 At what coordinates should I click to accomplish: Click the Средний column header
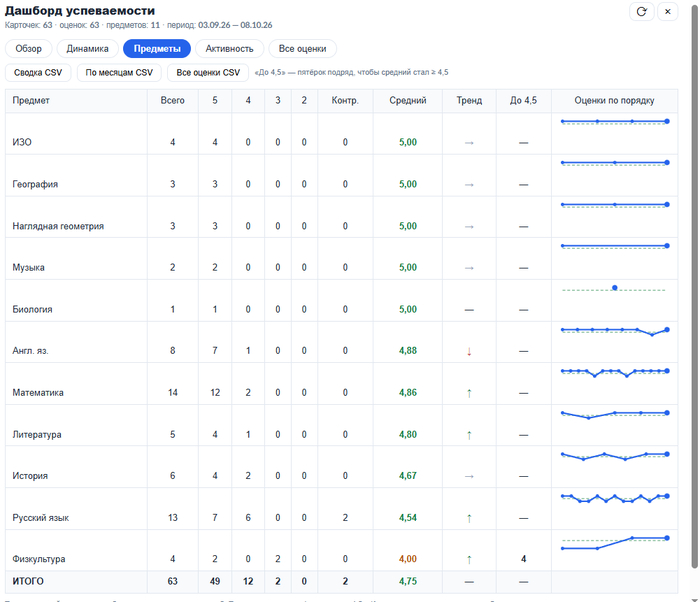click(408, 100)
